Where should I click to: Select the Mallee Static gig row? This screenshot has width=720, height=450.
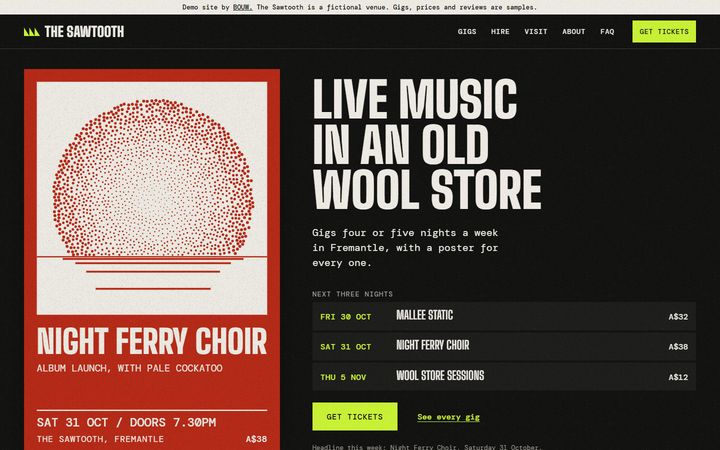coord(504,316)
